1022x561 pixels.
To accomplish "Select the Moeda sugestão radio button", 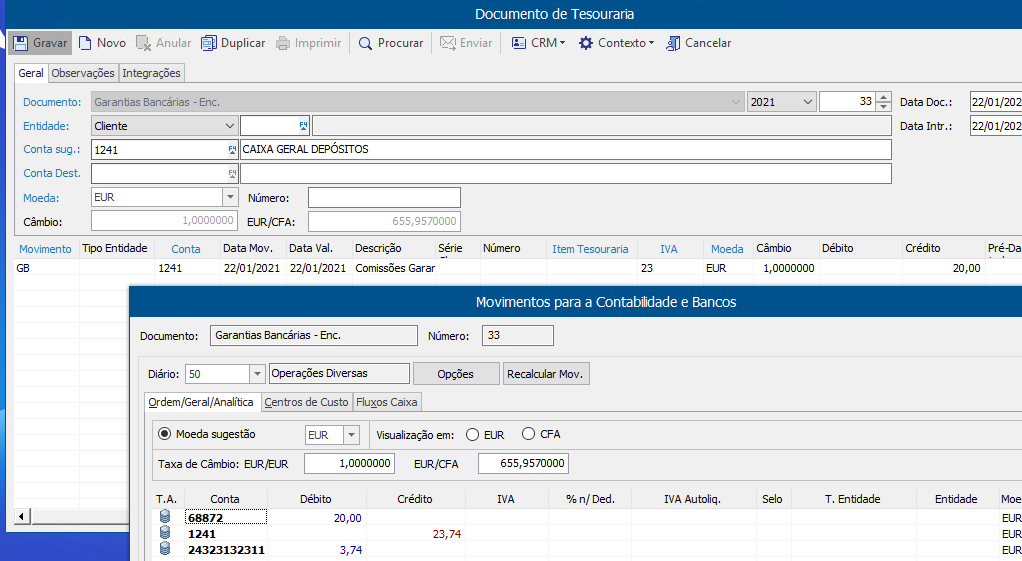I will (x=164, y=435).
